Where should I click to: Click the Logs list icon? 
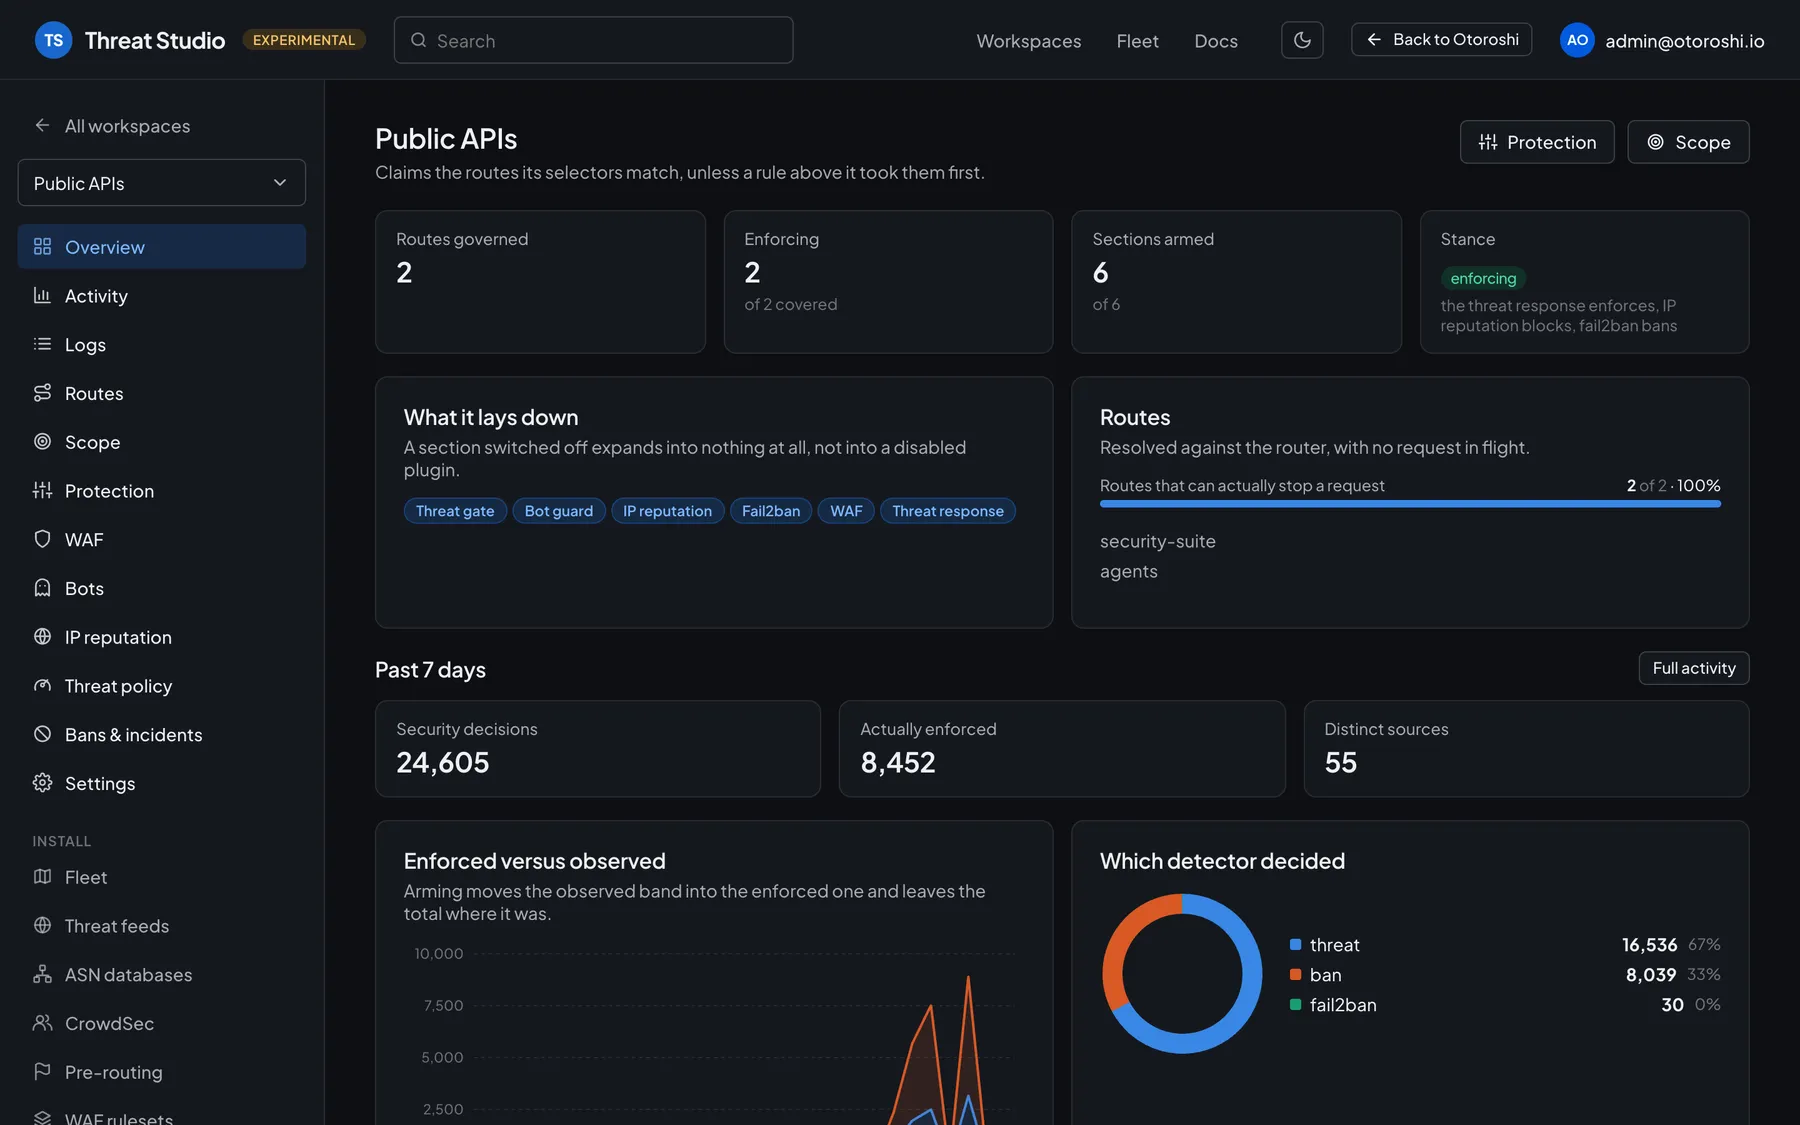pyautogui.click(x=42, y=344)
